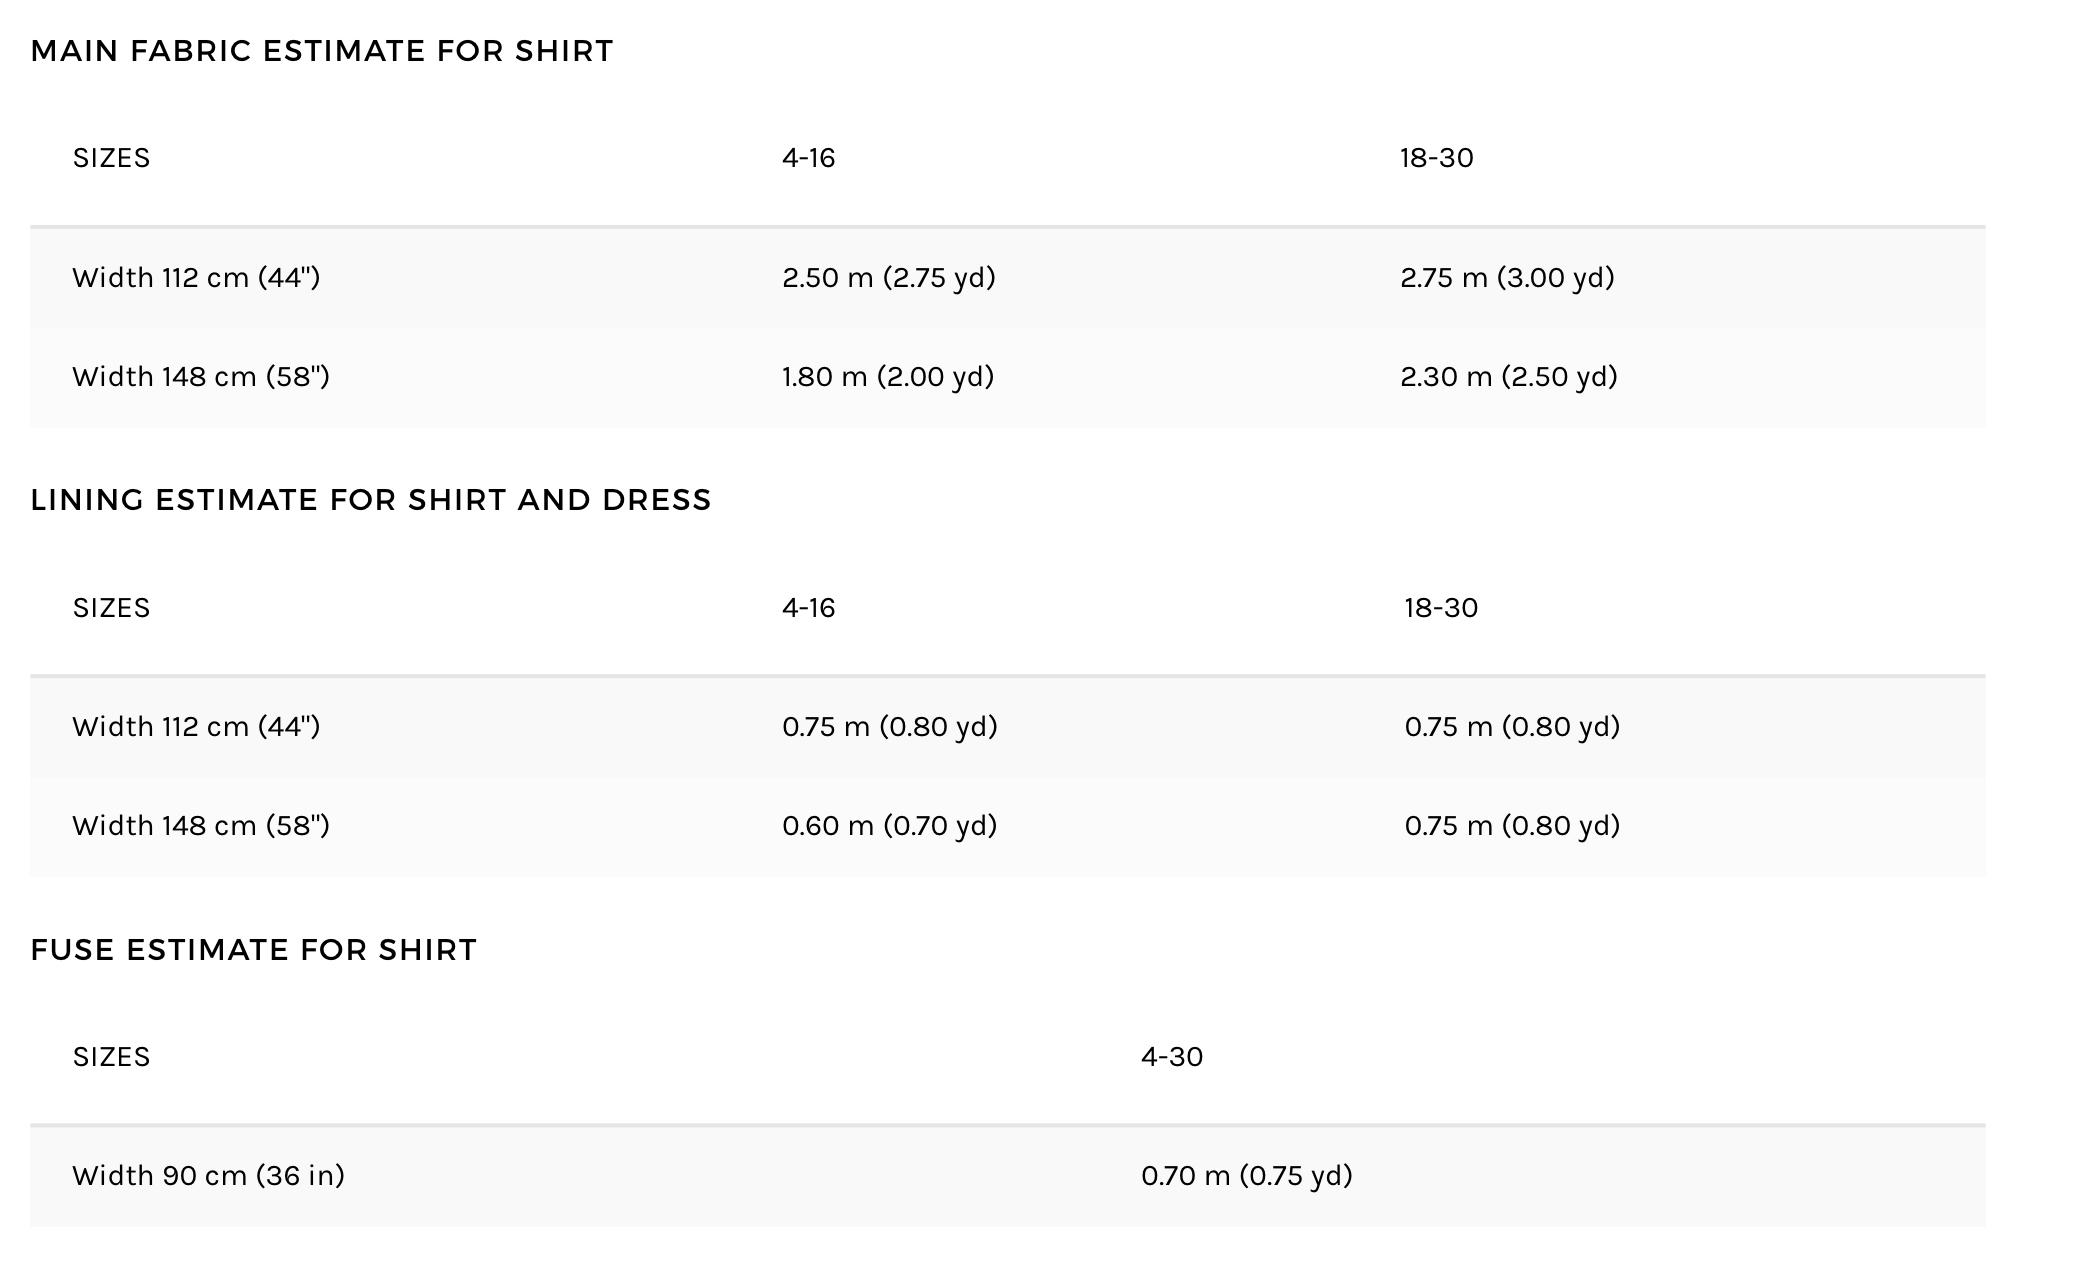This screenshot has height=1276, width=2094.
Task: Click the Main Fabric Estimate for Shirt heading
Action: tap(321, 51)
